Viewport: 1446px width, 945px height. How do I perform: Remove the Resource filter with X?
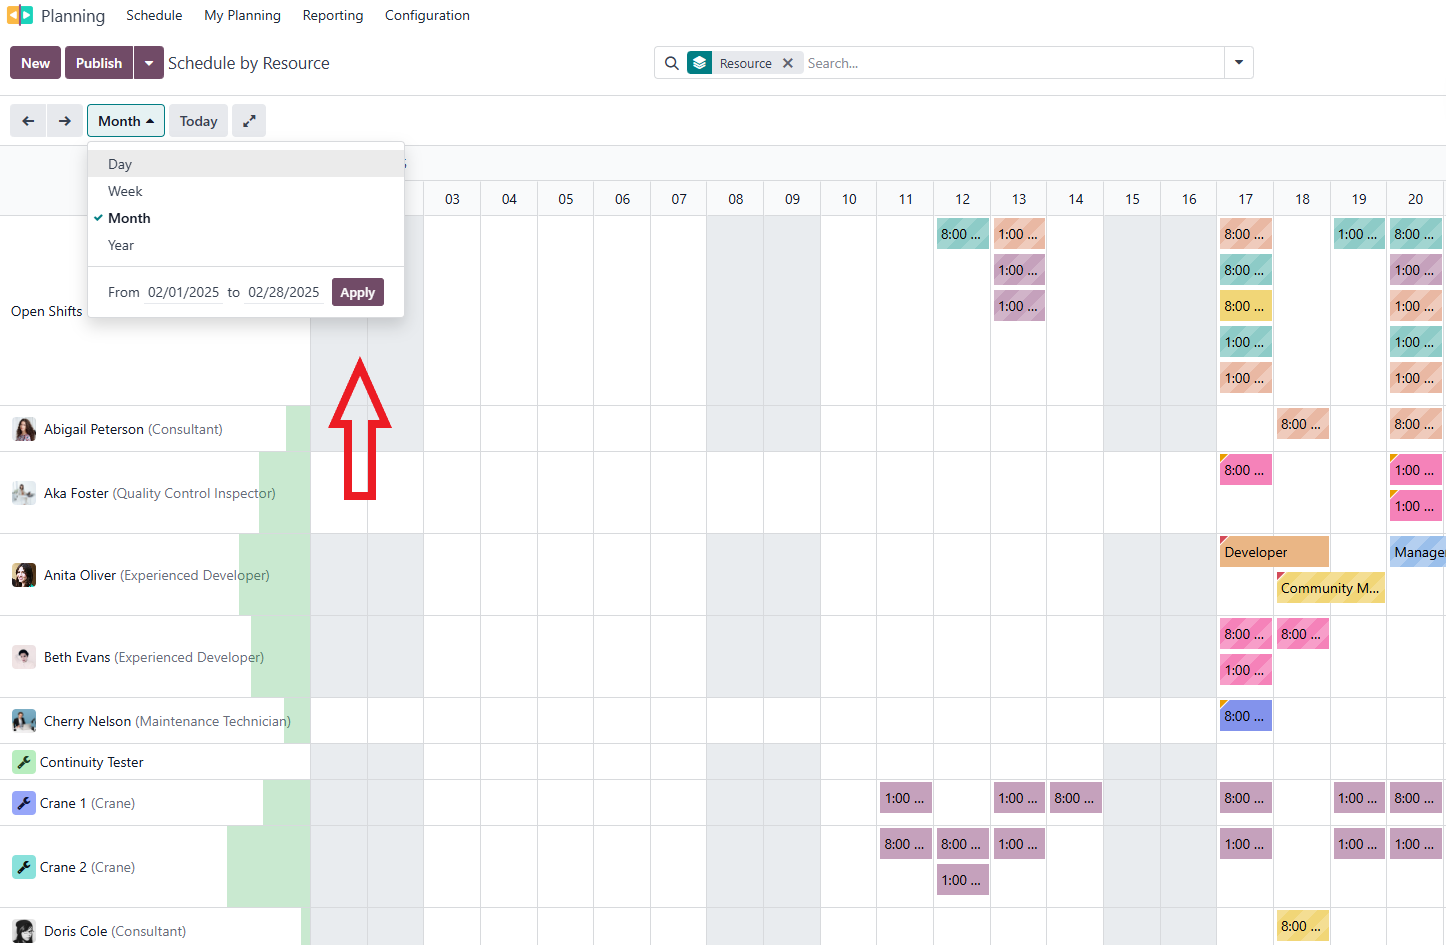click(788, 63)
